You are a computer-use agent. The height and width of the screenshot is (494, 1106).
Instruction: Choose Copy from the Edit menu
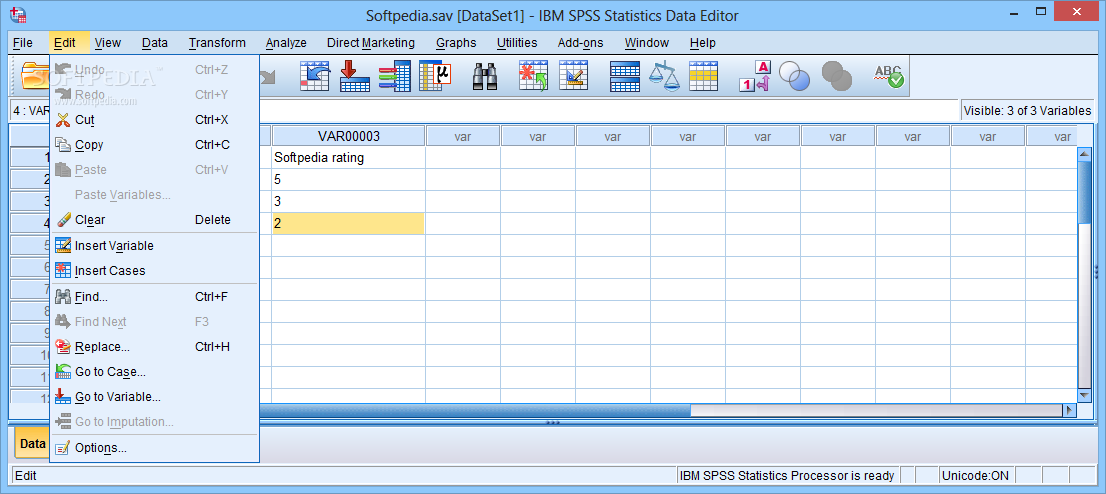click(154, 145)
